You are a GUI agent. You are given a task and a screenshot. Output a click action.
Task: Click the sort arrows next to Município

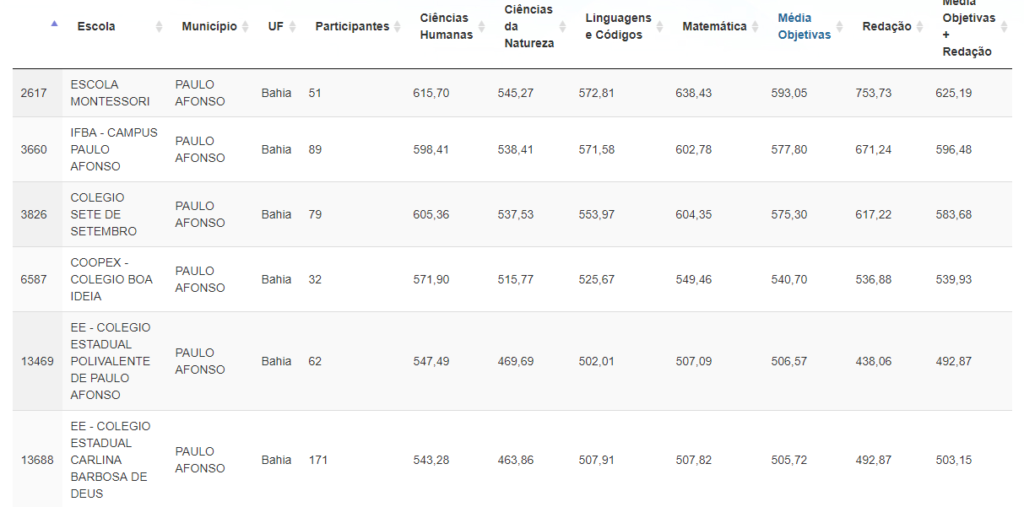[x=246, y=27]
